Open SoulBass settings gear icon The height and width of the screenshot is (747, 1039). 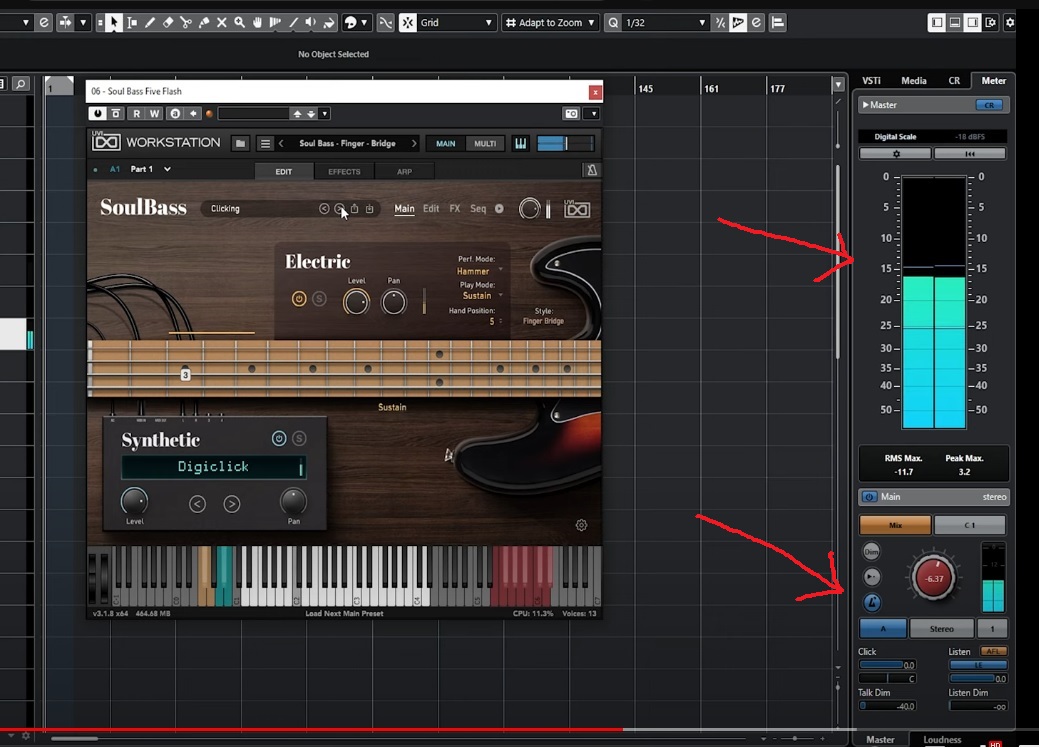[x=581, y=526]
